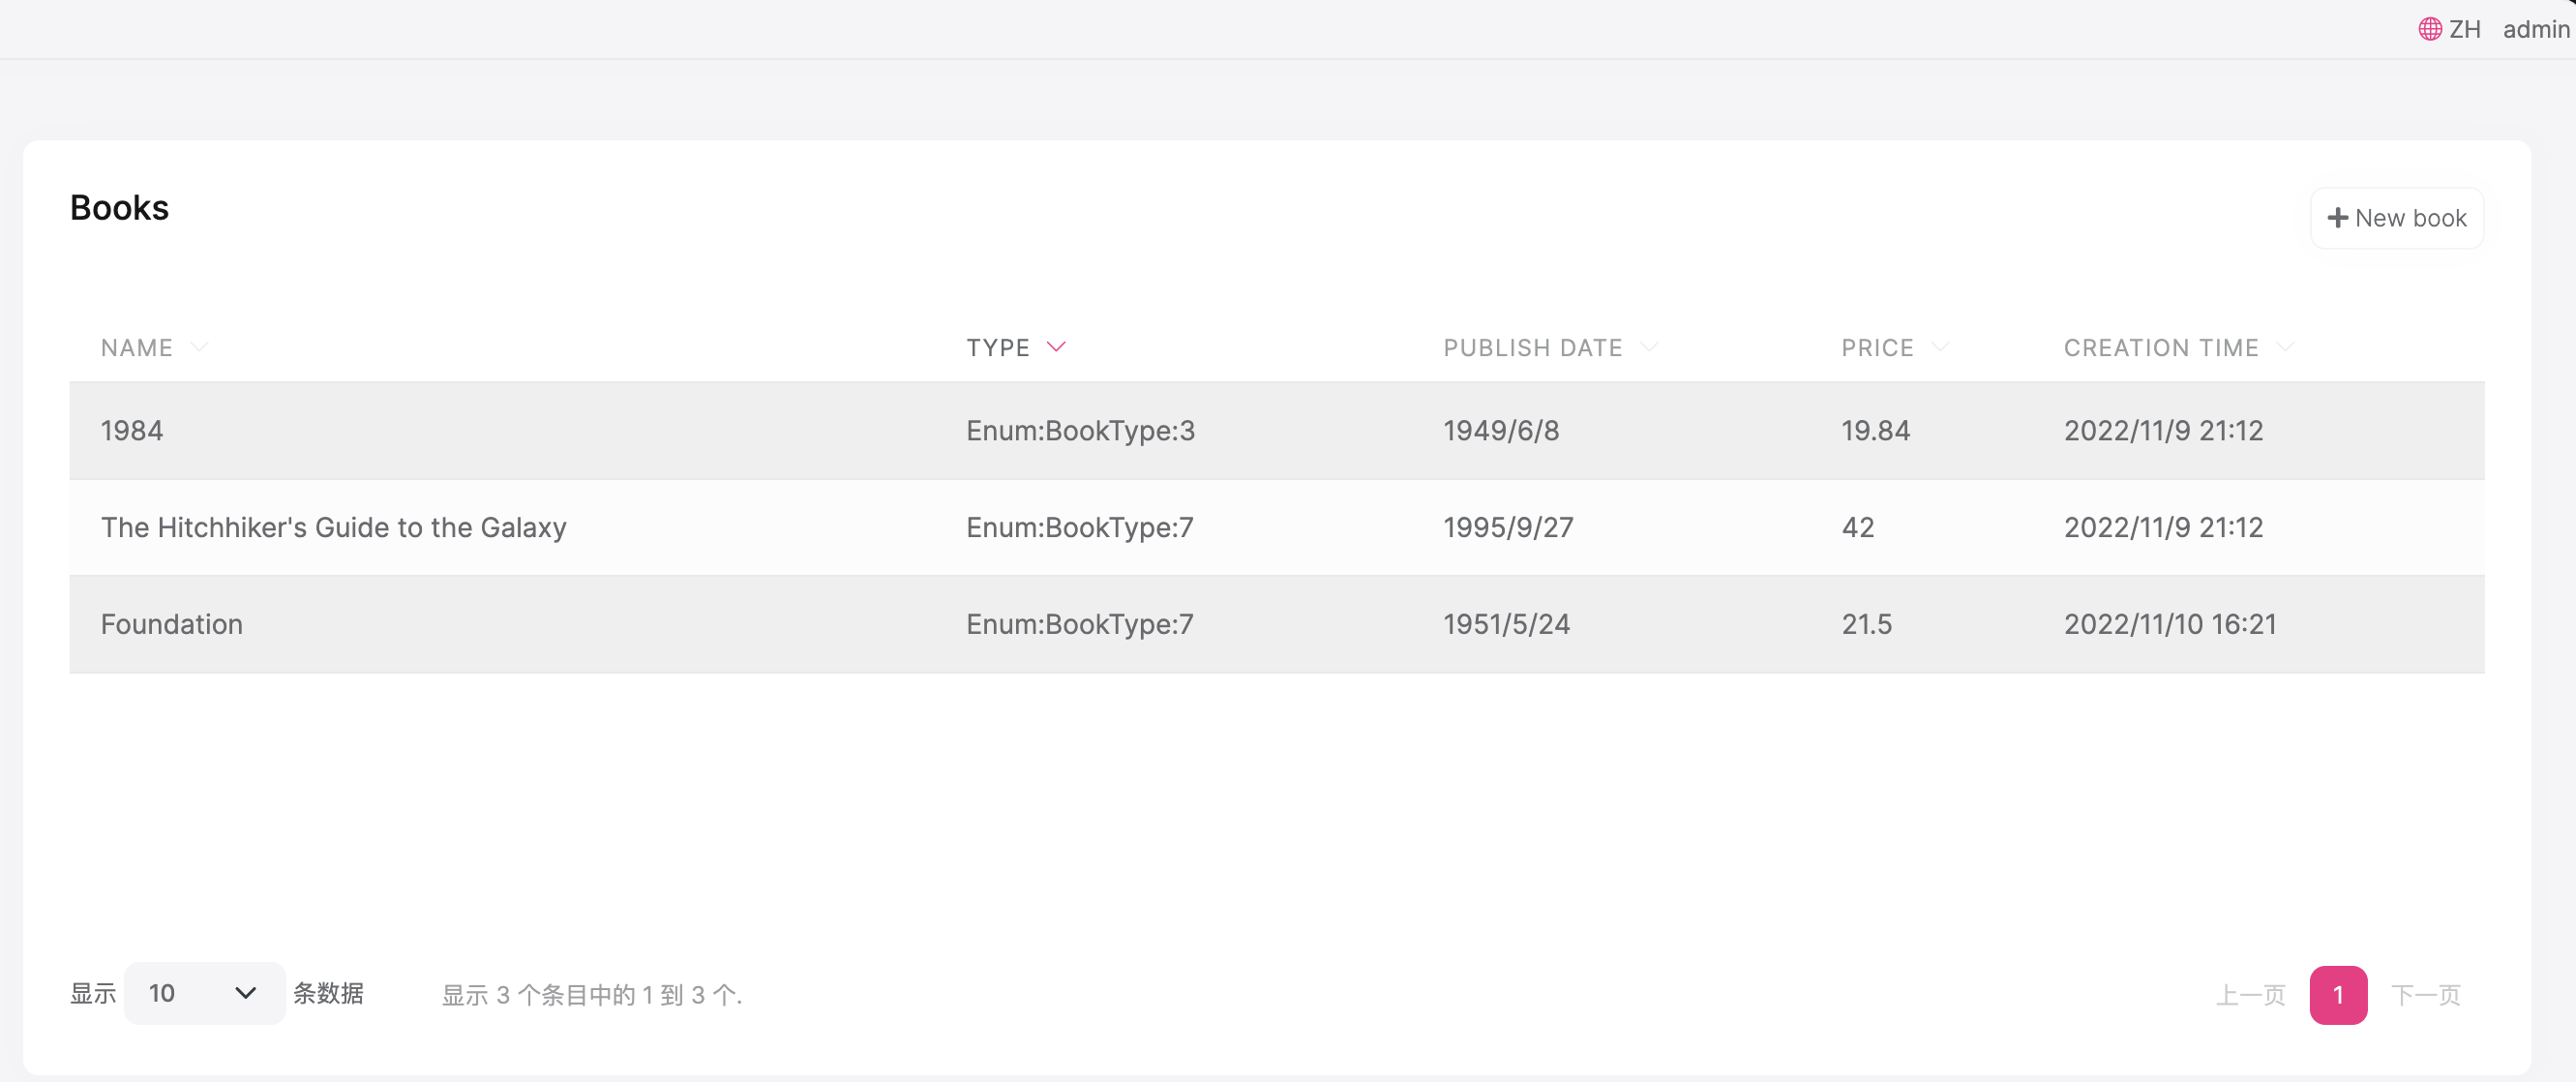
Task: Click the globe language icon
Action: [2429, 29]
